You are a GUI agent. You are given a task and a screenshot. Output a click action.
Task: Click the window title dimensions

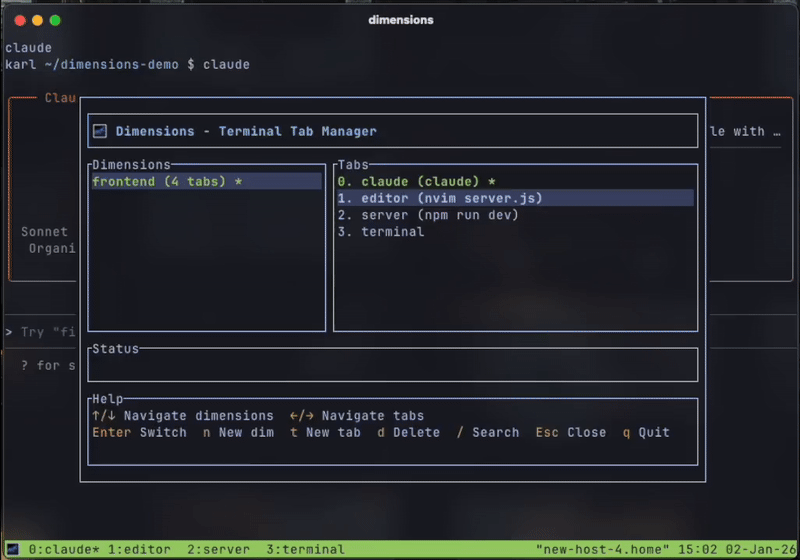401,20
